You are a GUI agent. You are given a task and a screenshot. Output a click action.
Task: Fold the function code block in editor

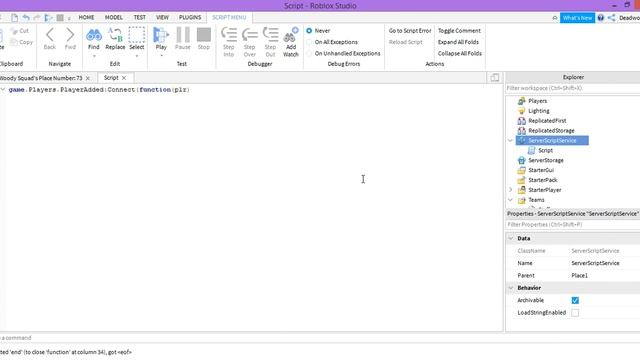(x=3, y=89)
